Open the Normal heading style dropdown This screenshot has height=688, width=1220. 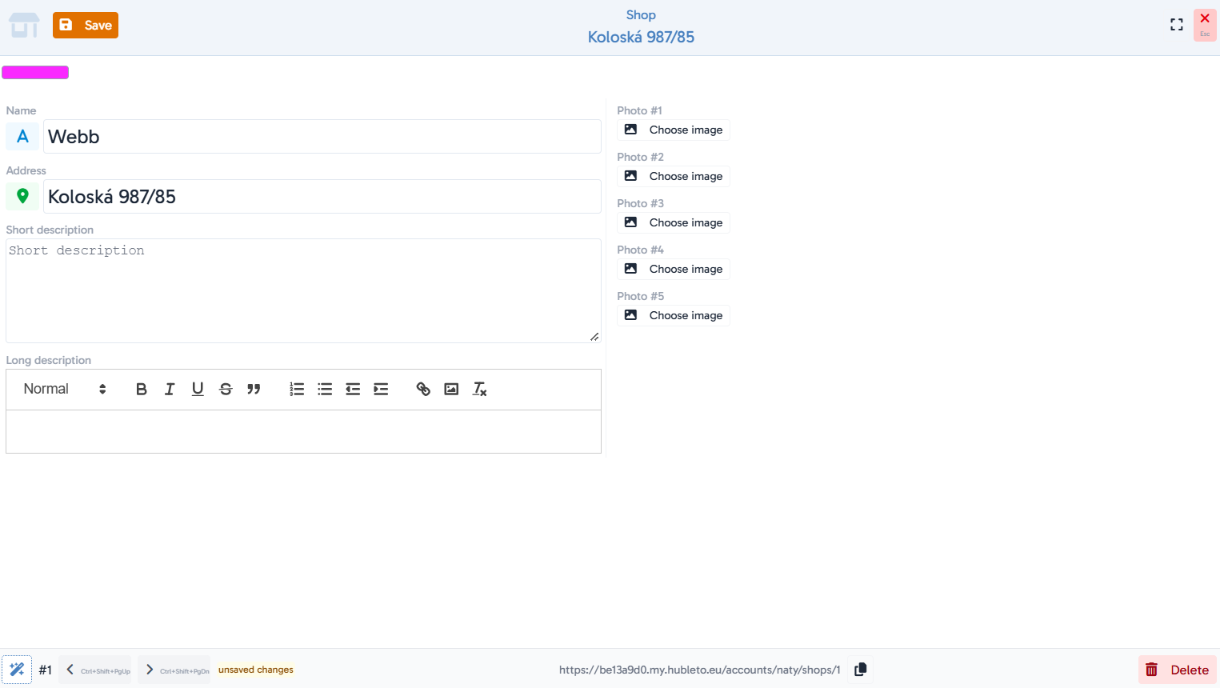(65, 389)
